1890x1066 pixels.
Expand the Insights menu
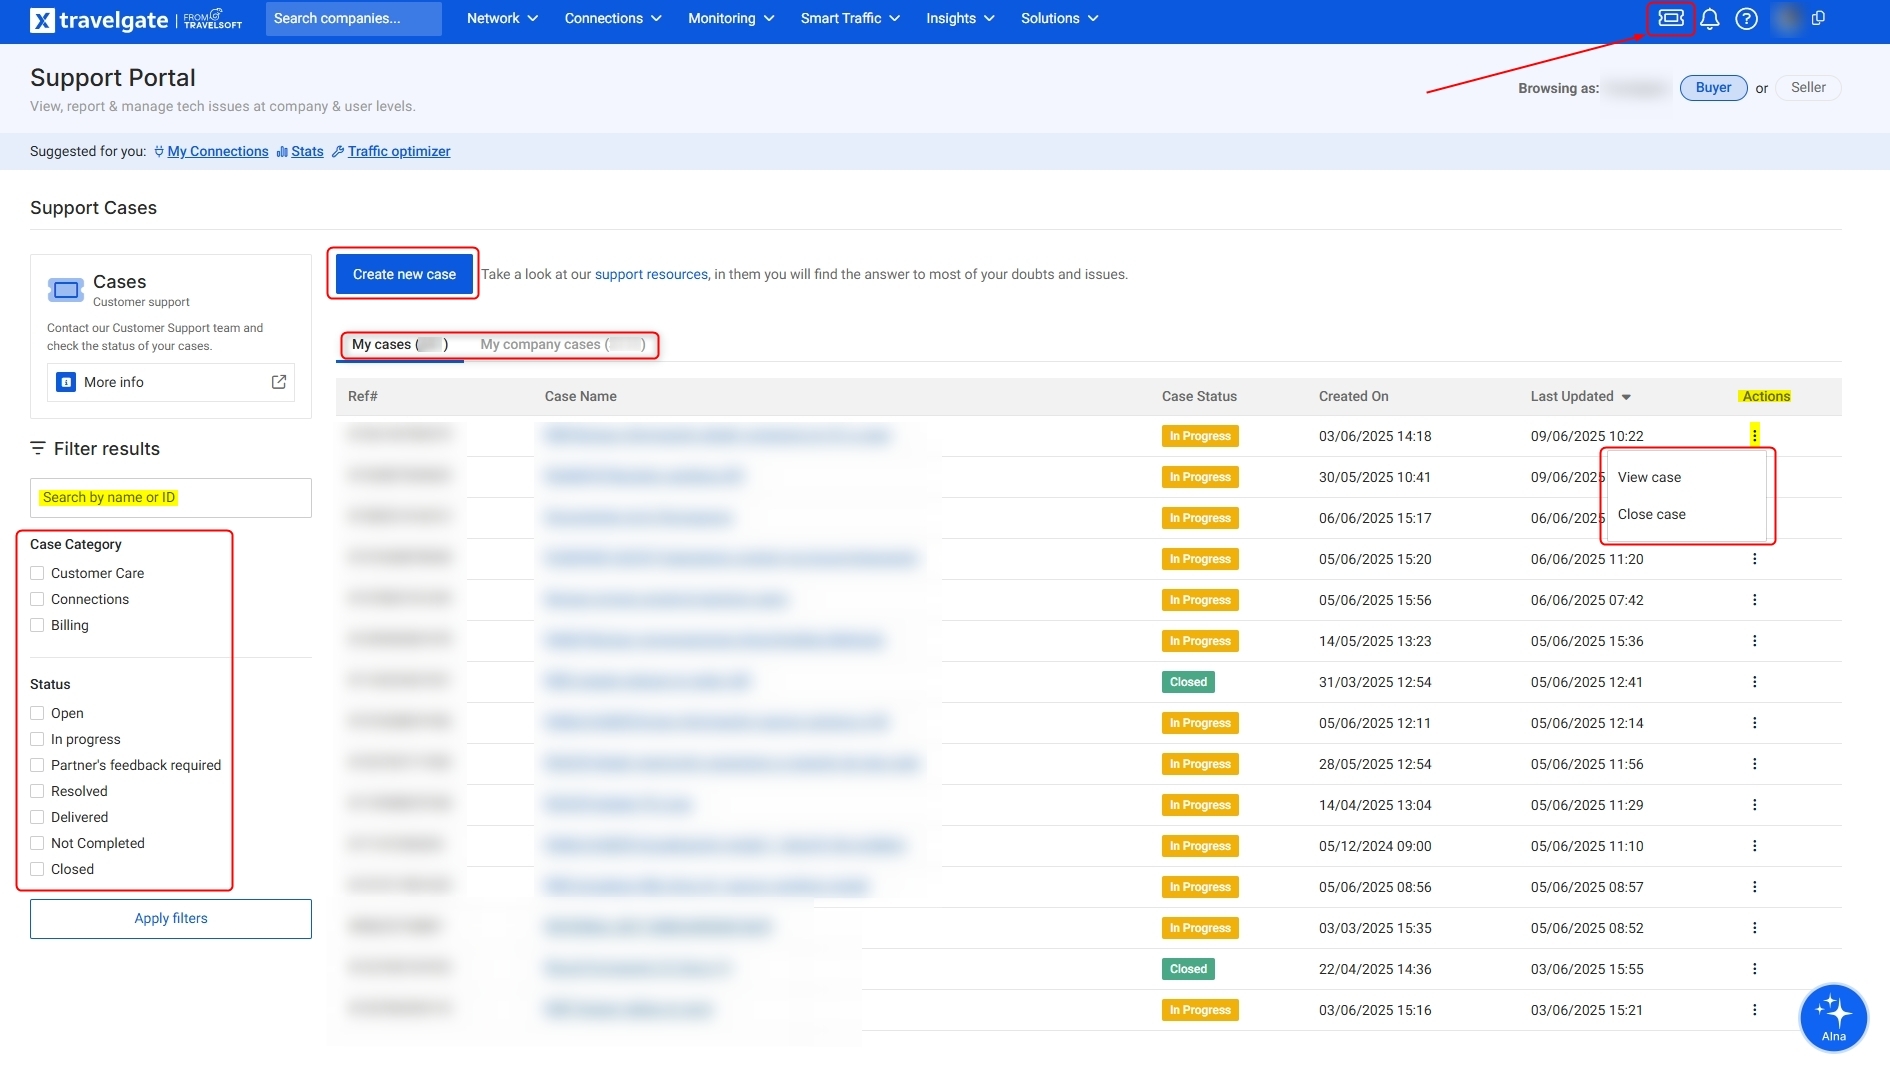coord(960,18)
